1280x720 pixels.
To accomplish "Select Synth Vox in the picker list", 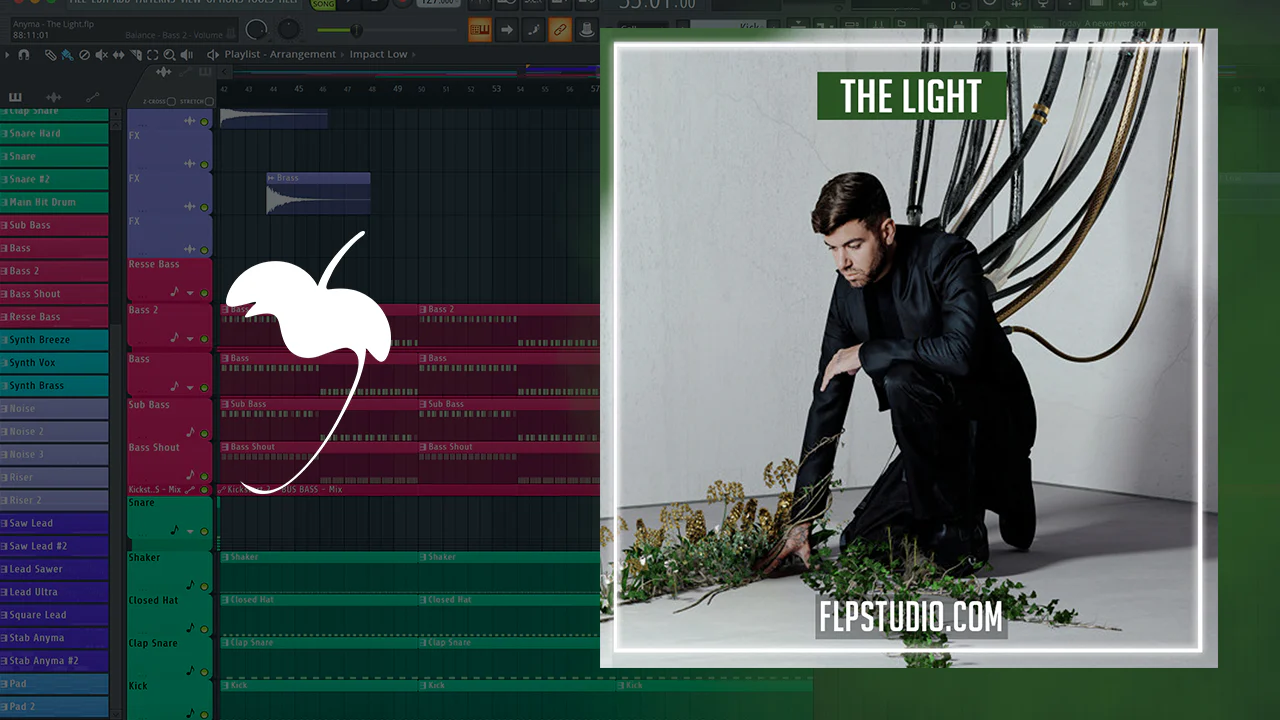I will [54, 363].
